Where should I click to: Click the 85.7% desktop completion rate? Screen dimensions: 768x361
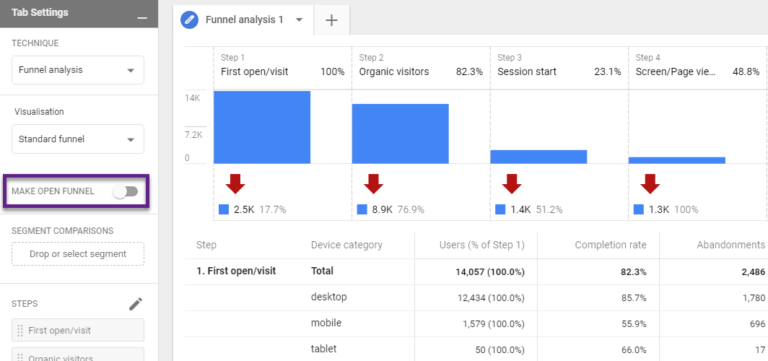(x=634, y=298)
